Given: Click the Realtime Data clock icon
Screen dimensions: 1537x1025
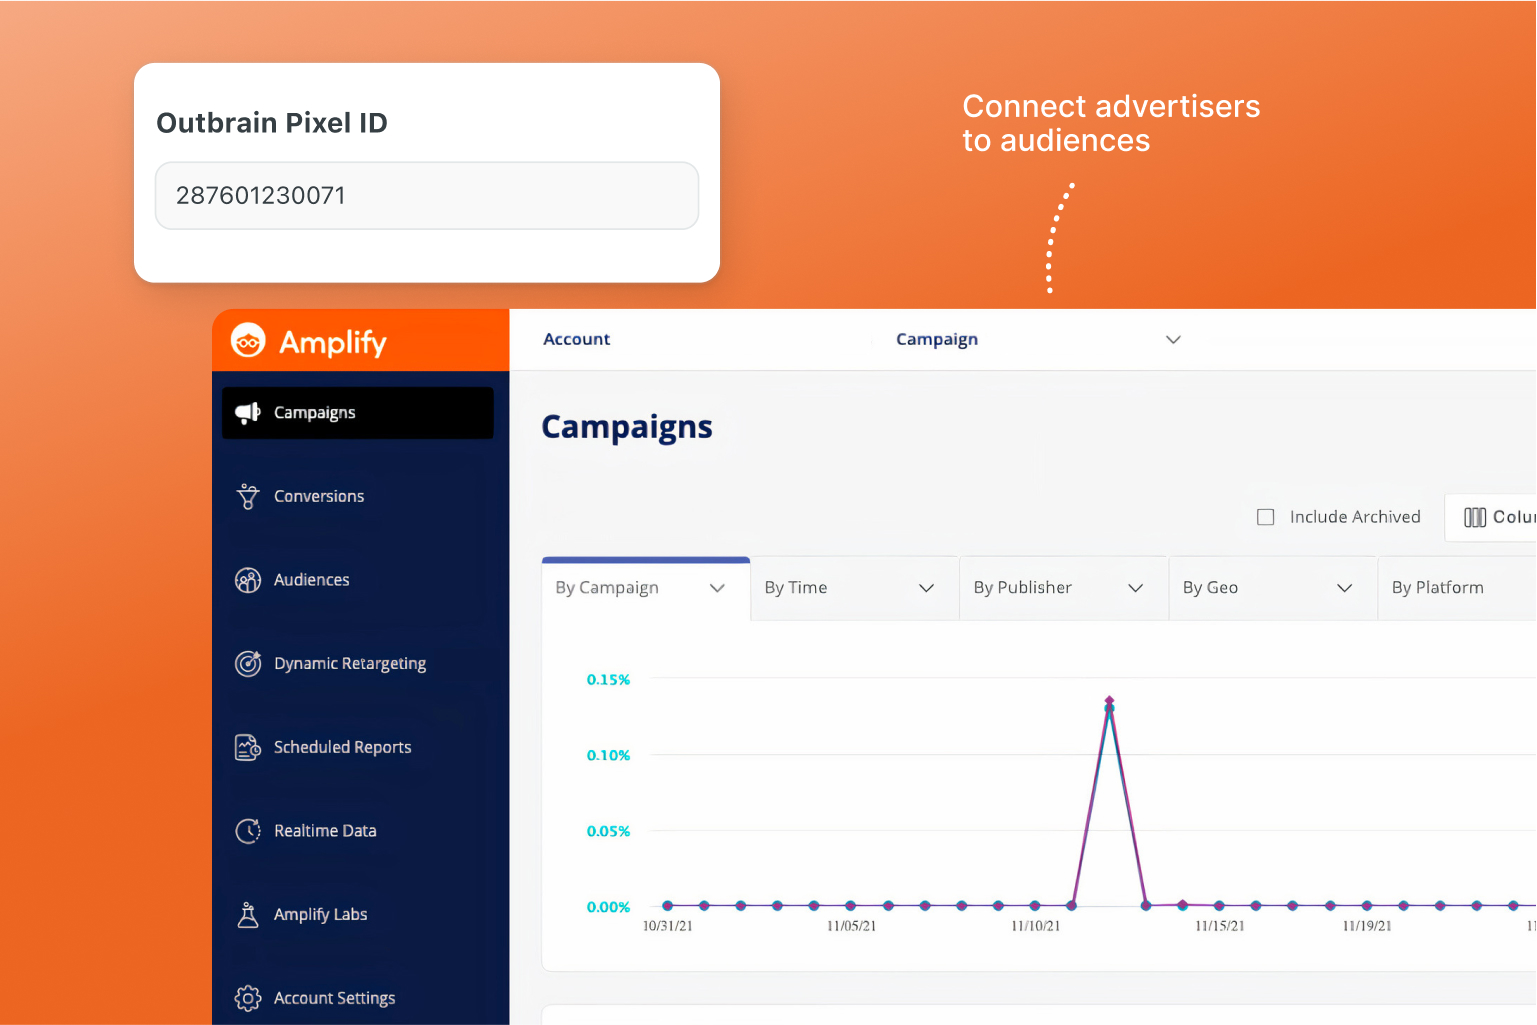Looking at the screenshot, I should coord(248,831).
